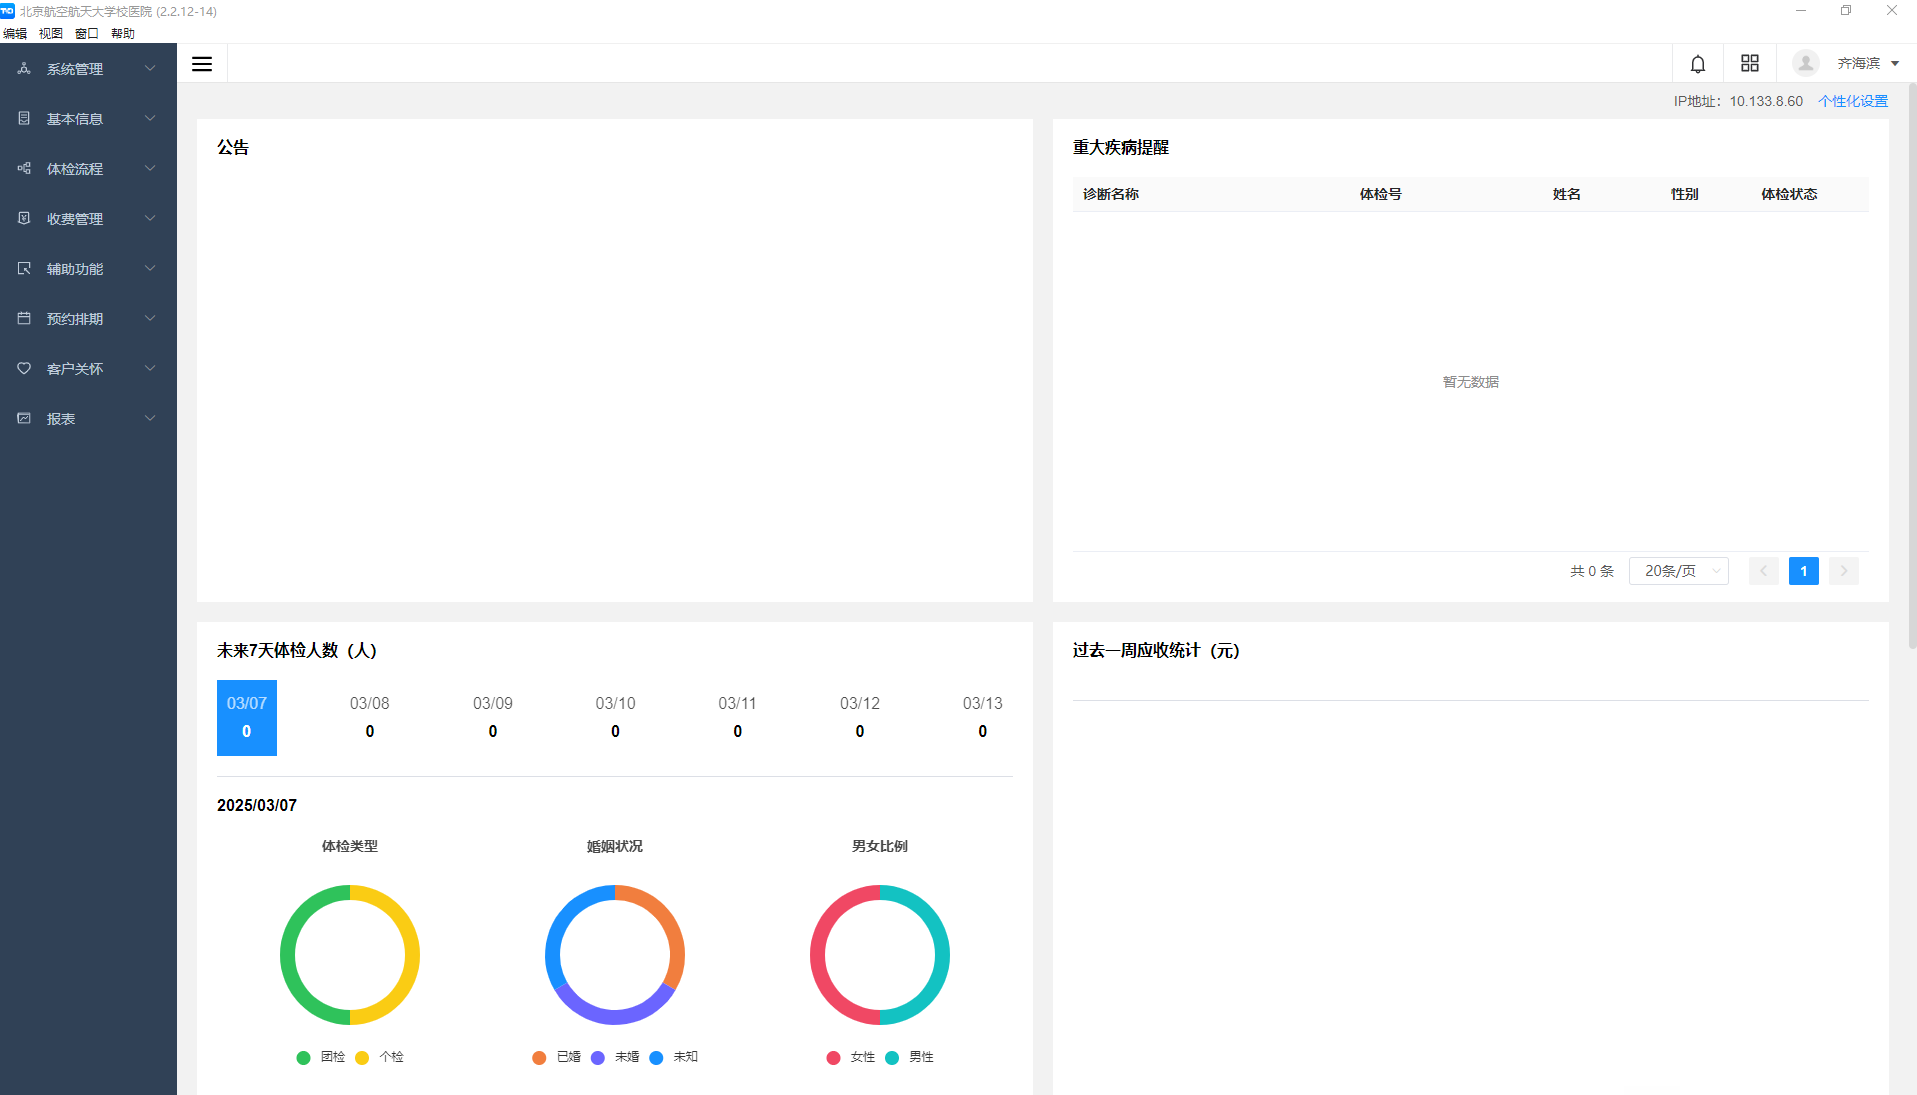Click the 体检流程 workflow icon

click(x=24, y=169)
